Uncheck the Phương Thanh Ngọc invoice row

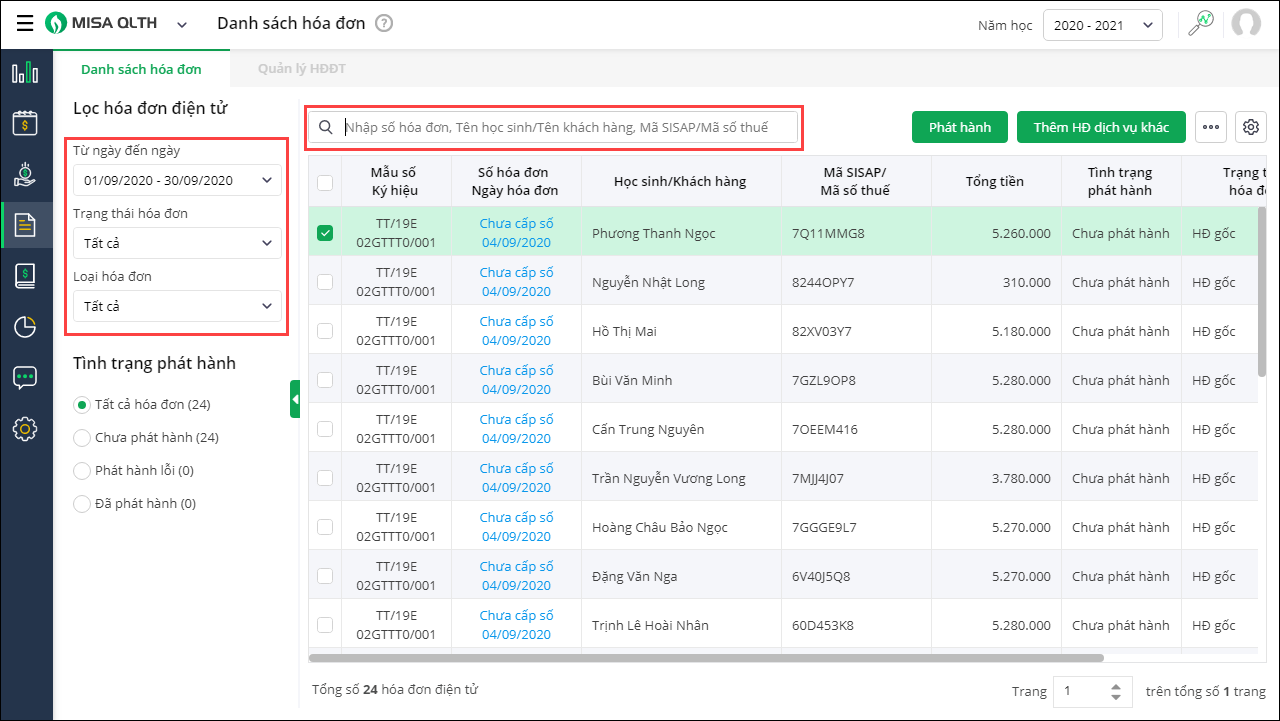tap(325, 233)
